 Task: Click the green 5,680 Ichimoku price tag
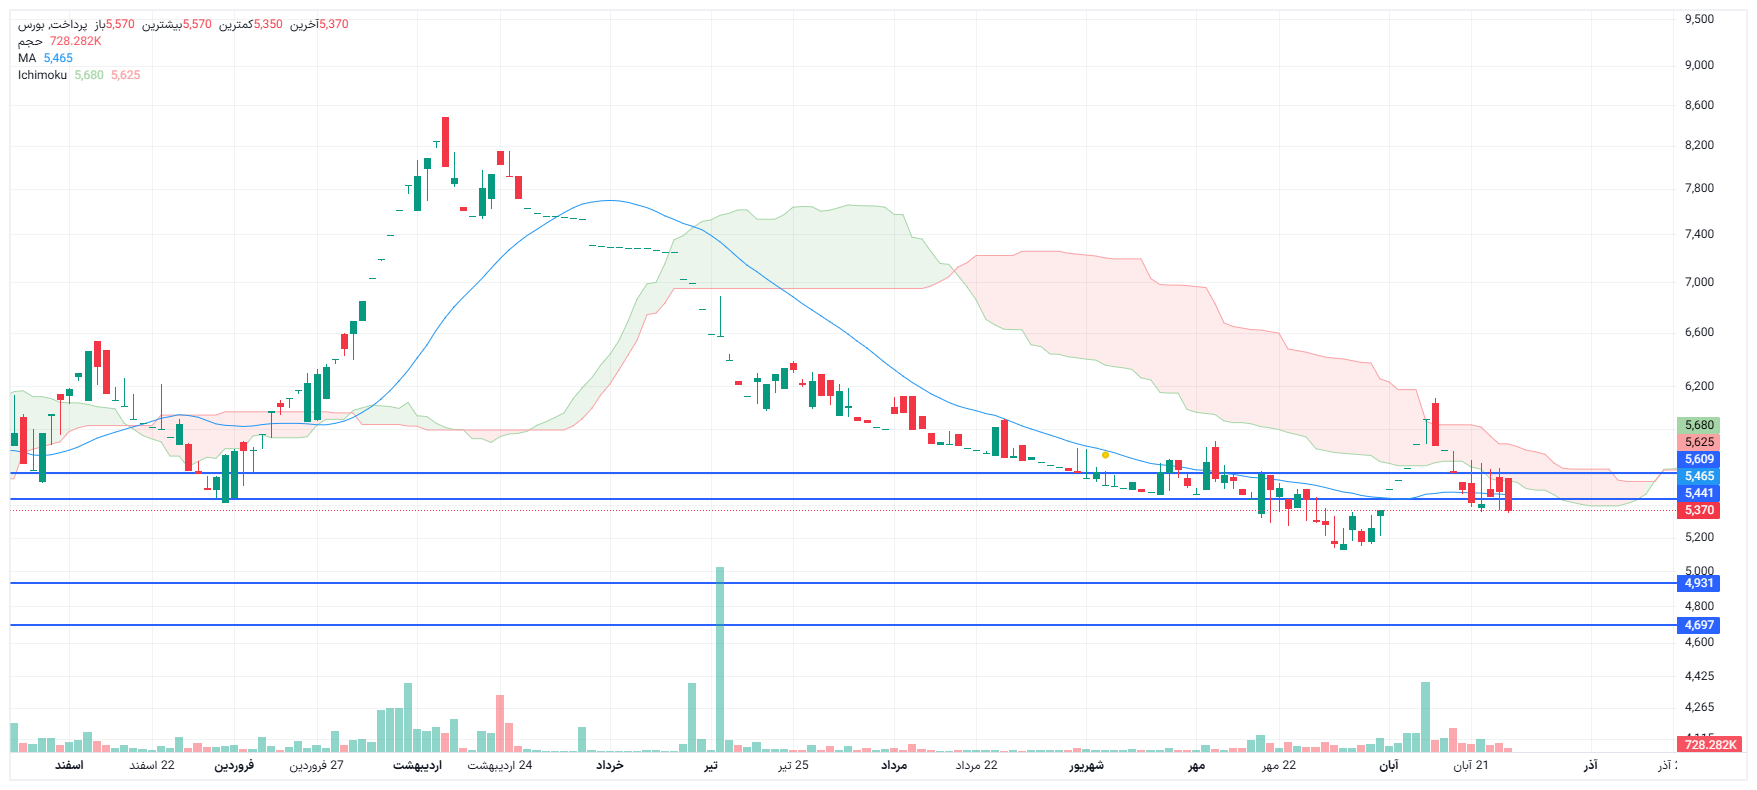(1699, 425)
